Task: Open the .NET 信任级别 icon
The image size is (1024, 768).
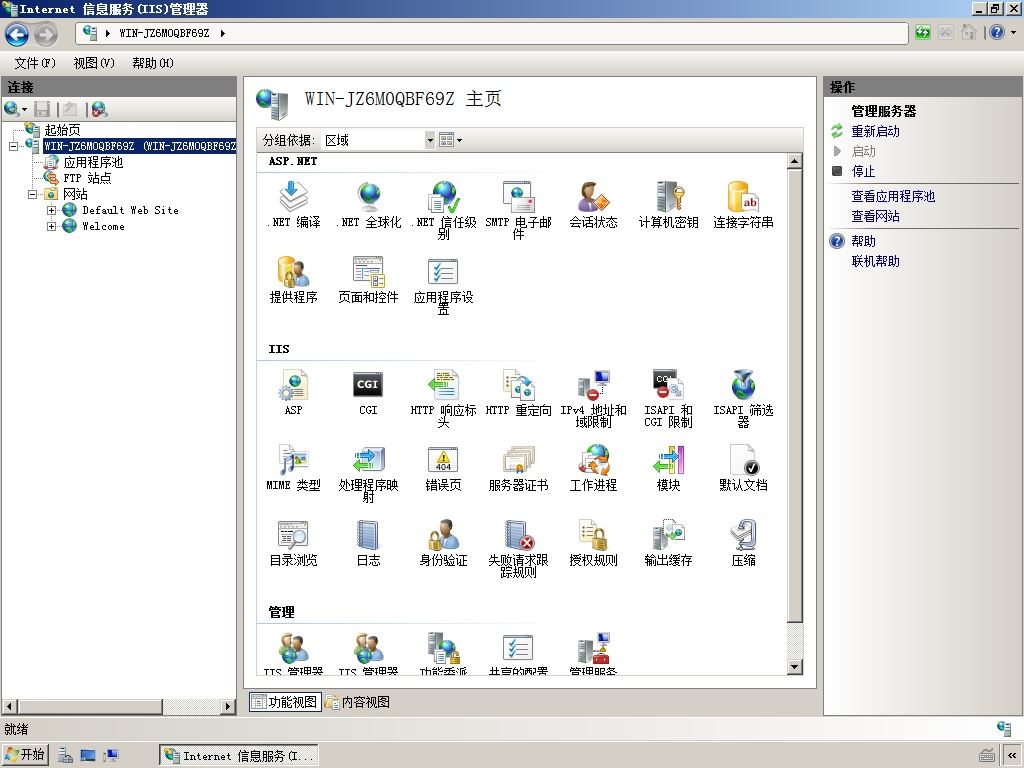Action: tap(443, 210)
